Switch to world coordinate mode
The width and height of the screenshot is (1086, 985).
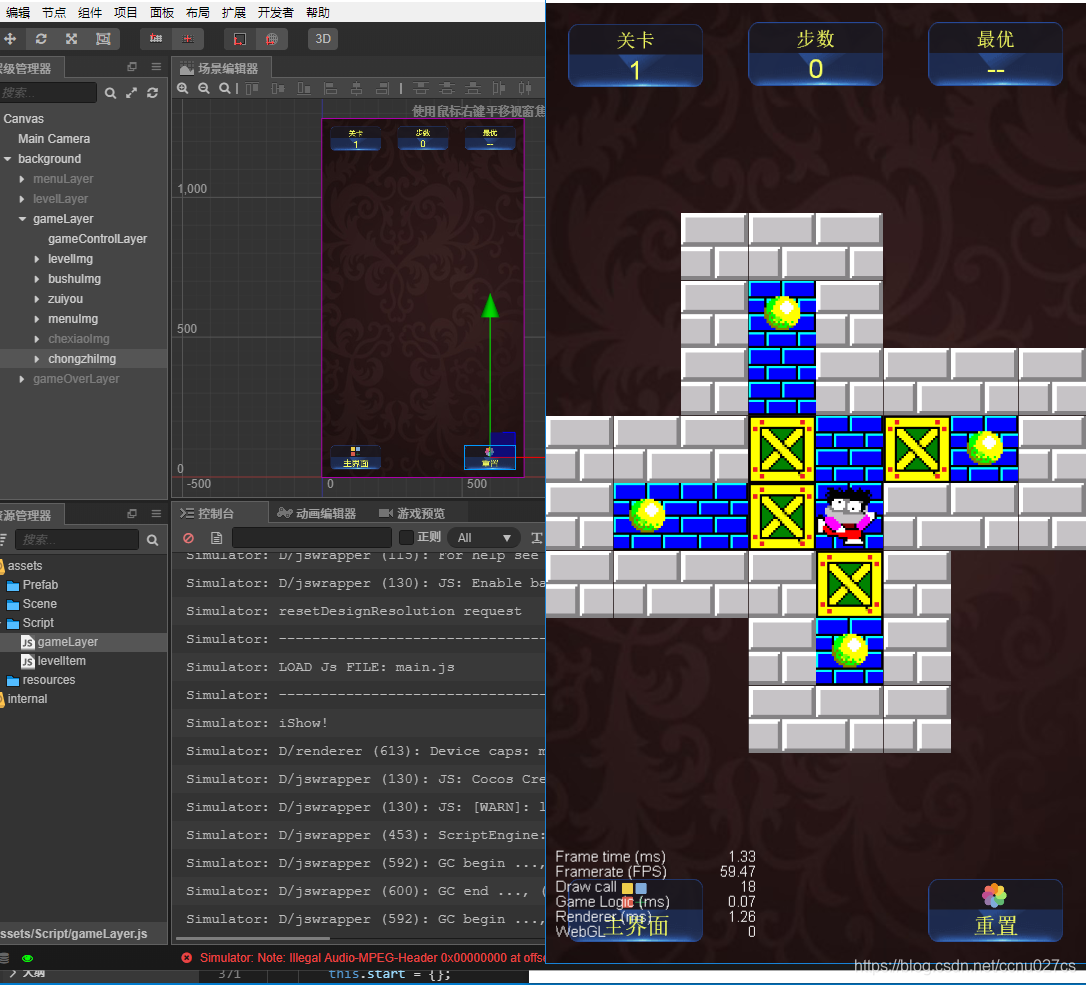272,39
